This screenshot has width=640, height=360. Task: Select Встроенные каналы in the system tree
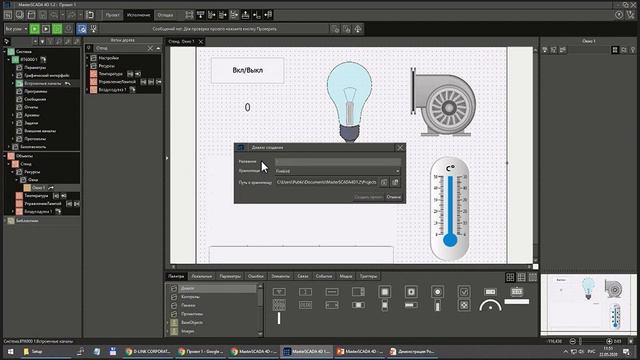[x=42, y=83]
